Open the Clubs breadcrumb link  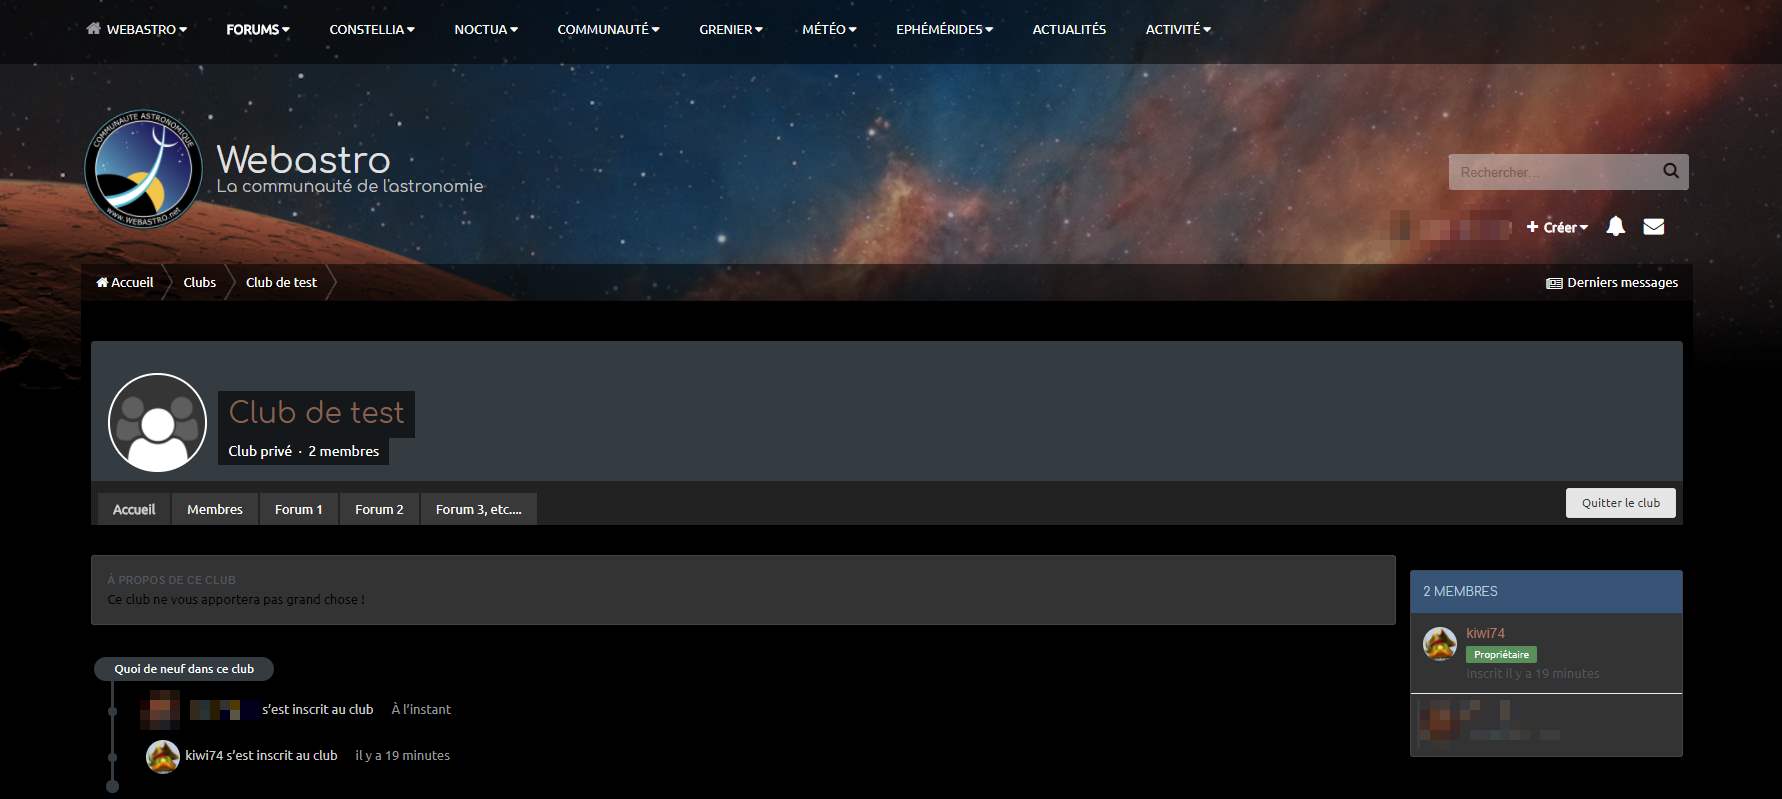pyautogui.click(x=200, y=283)
